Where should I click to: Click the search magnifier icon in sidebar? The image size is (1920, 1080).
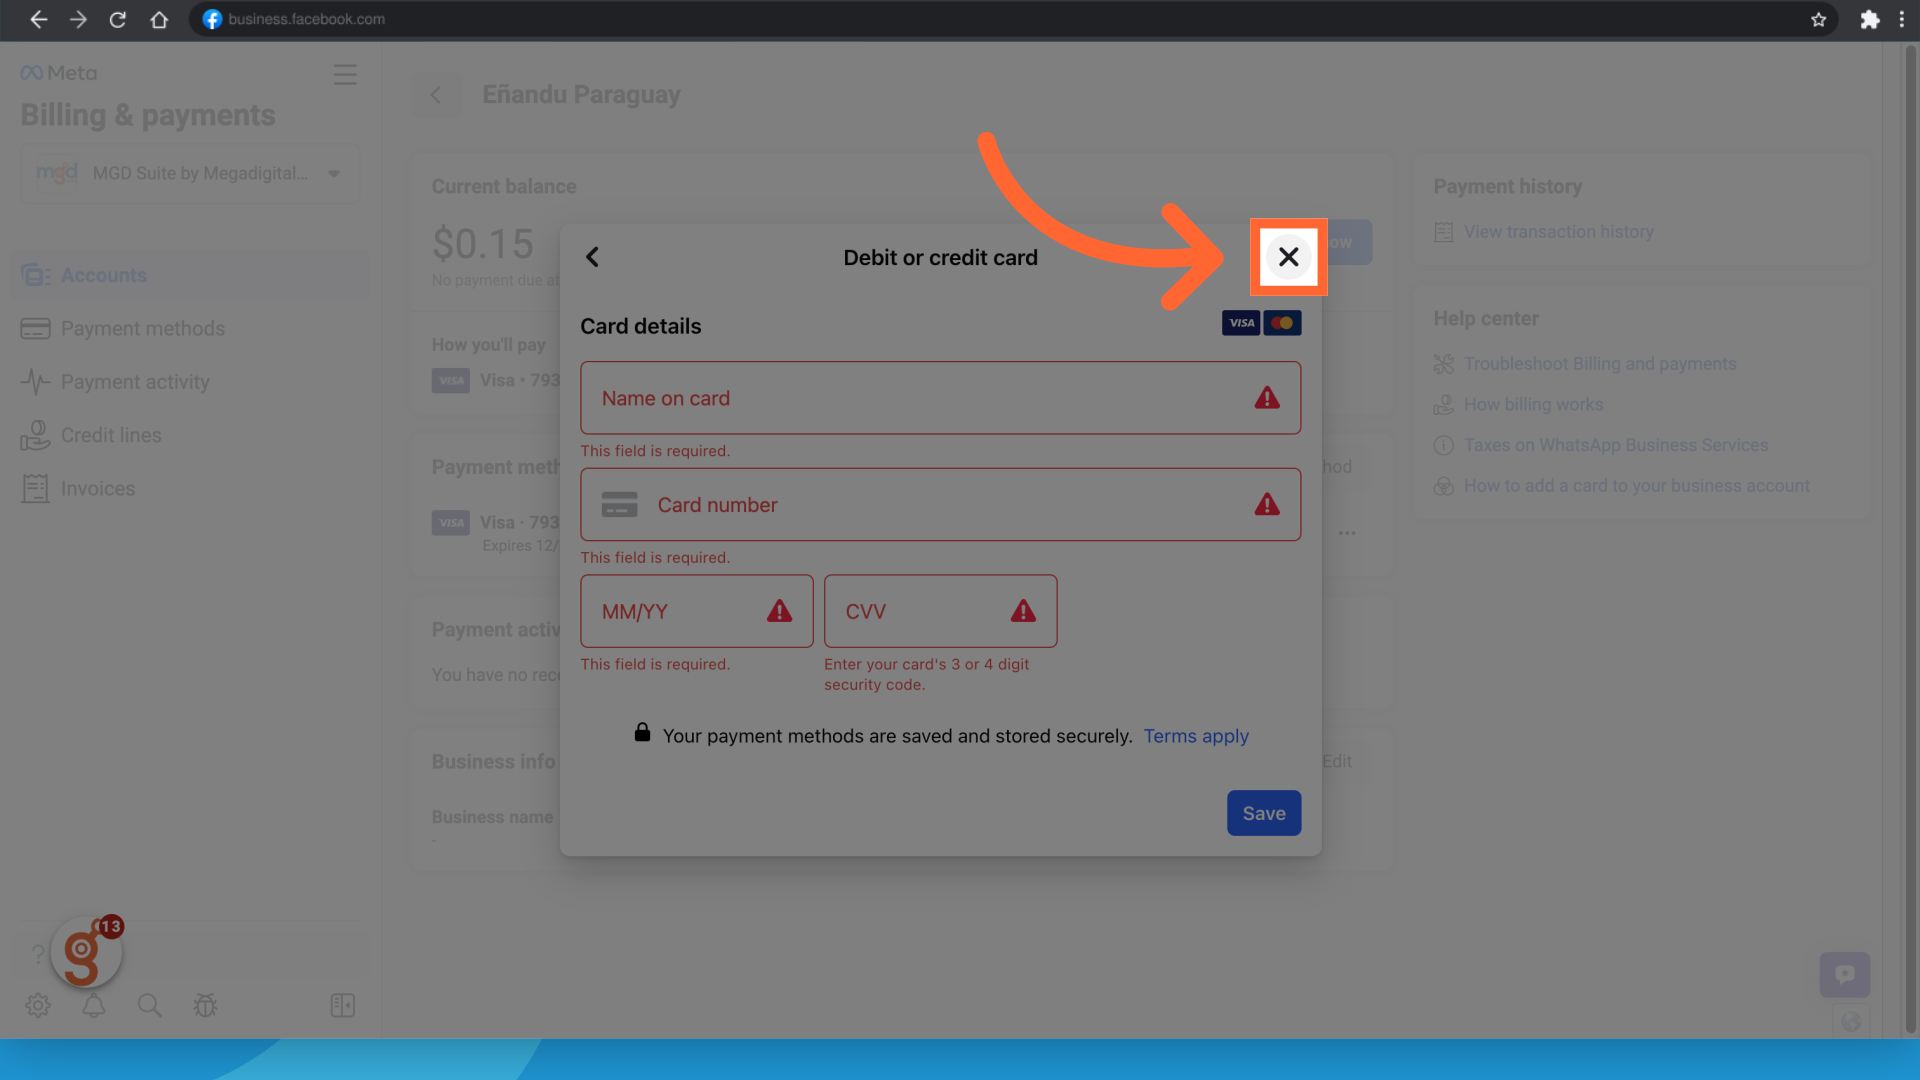149,1005
